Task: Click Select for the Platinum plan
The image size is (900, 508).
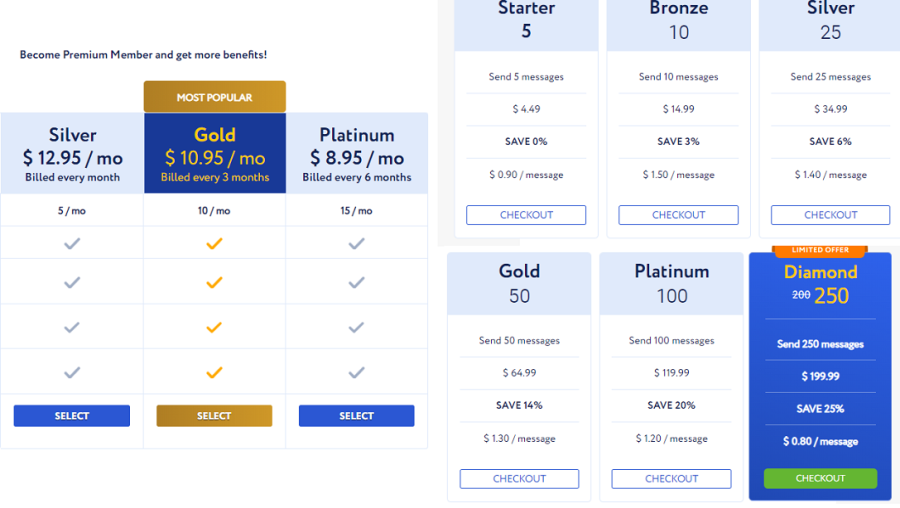Action: [356, 416]
